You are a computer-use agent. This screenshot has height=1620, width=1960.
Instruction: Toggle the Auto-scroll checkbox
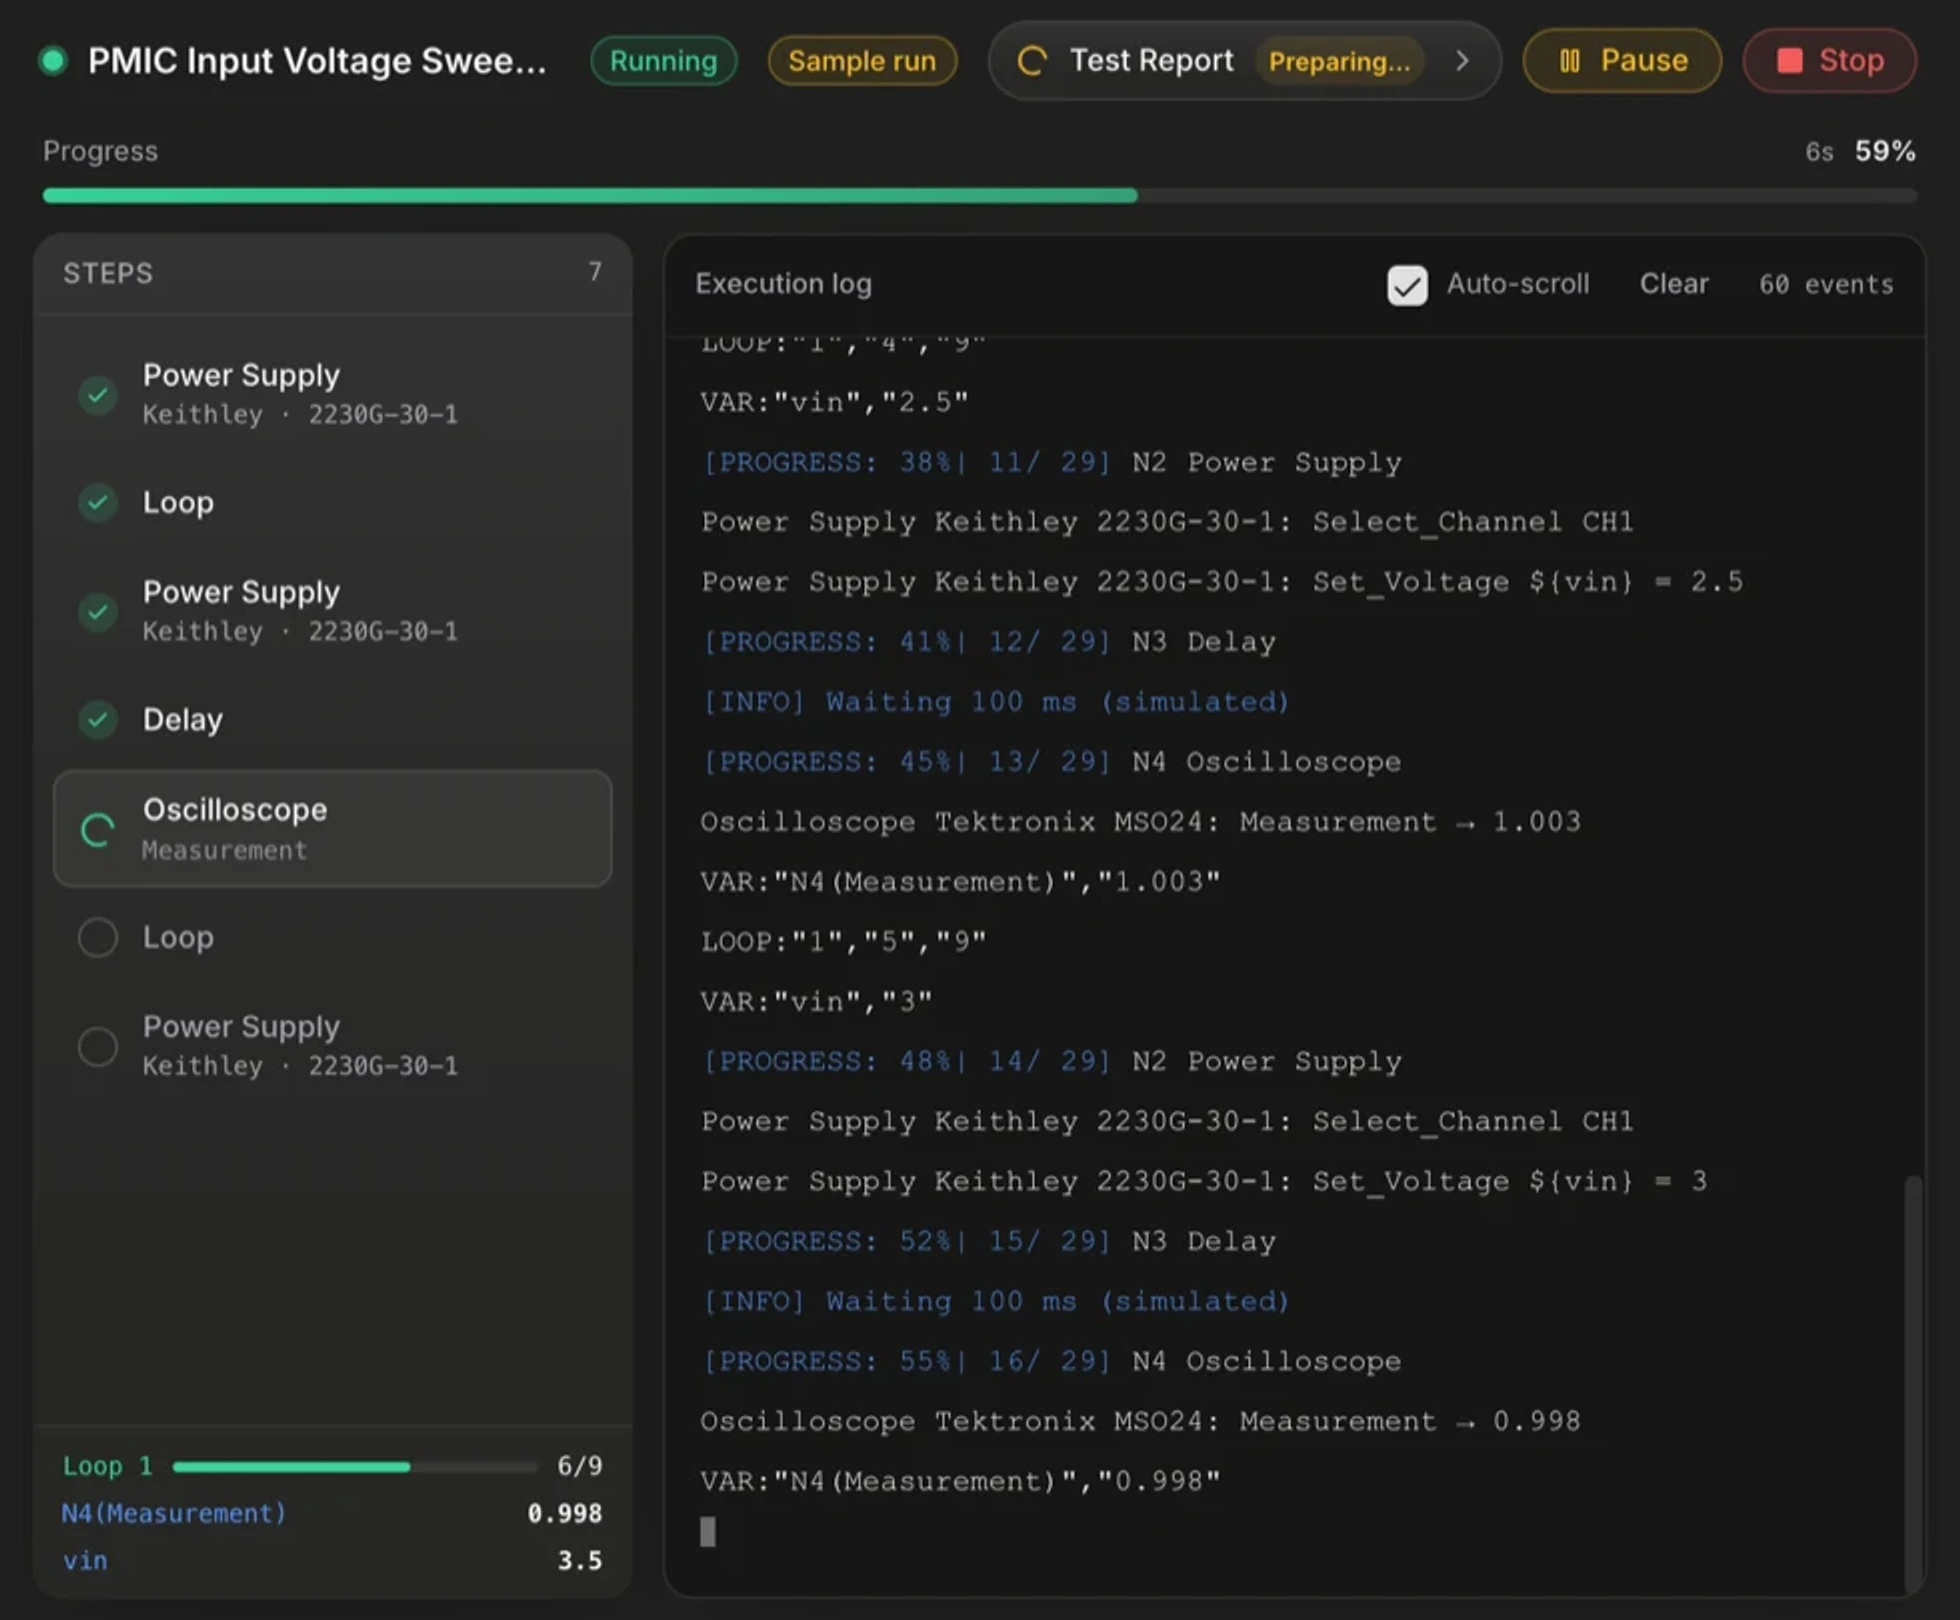click(1407, 285)
